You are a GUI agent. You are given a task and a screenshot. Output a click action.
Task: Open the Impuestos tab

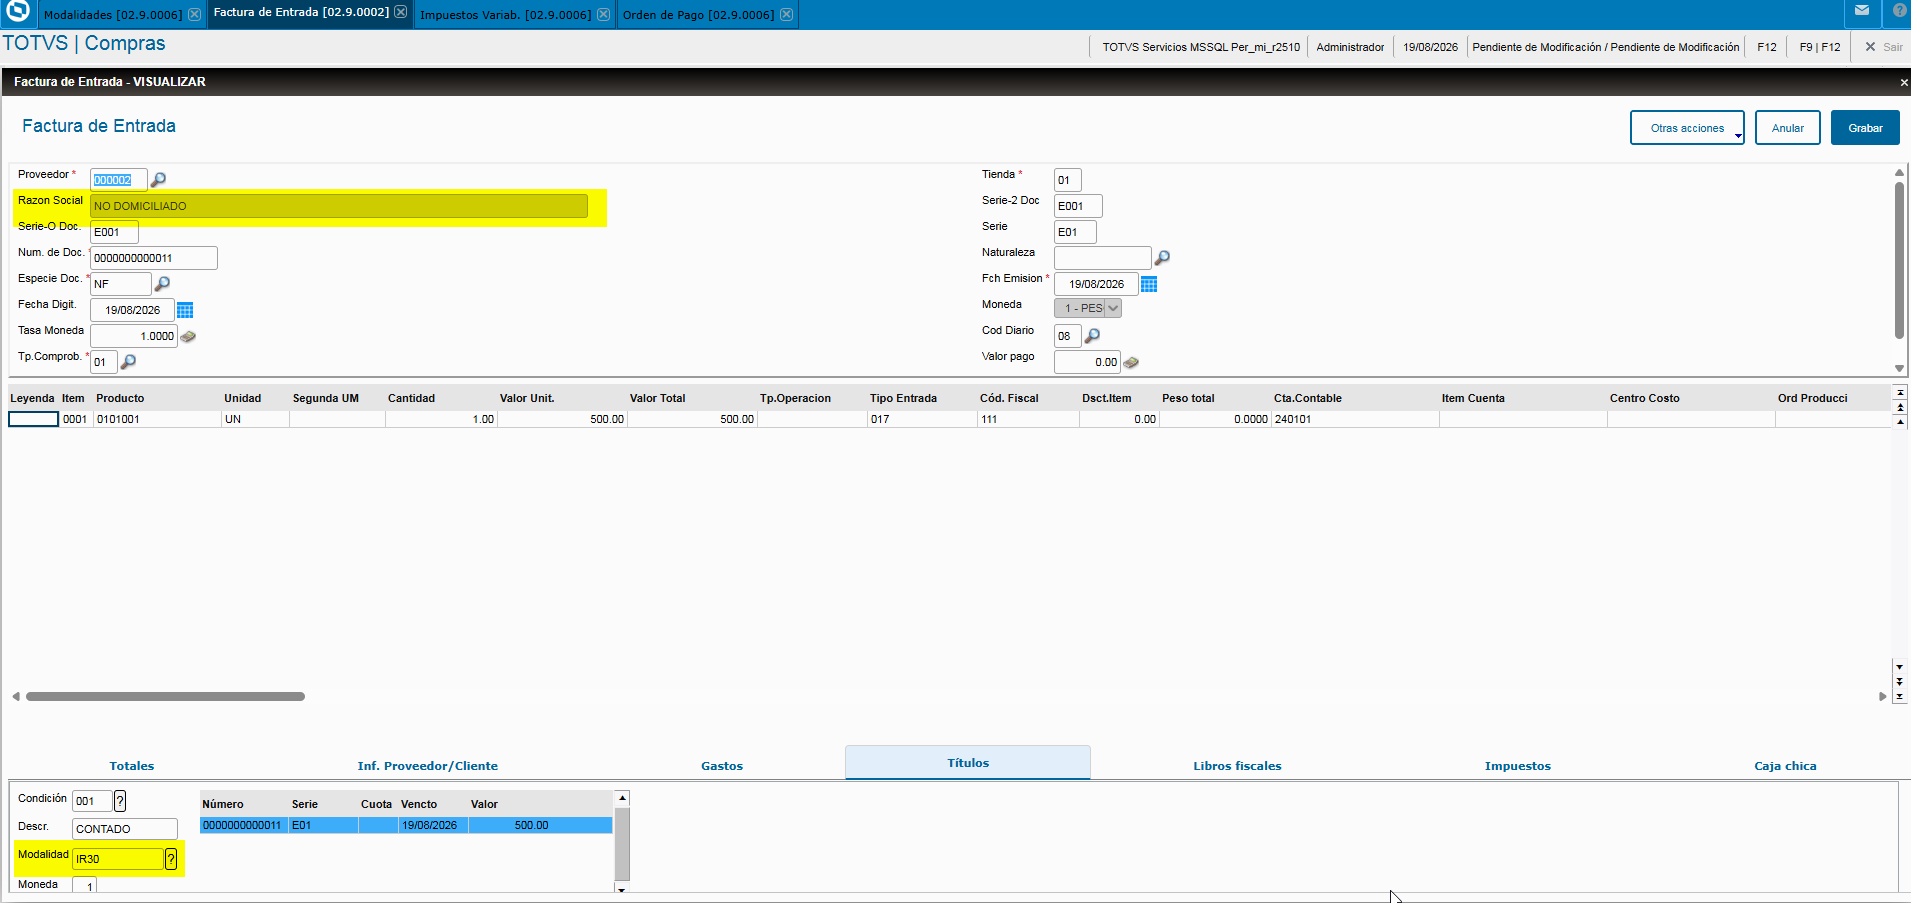click(1518, 766)
